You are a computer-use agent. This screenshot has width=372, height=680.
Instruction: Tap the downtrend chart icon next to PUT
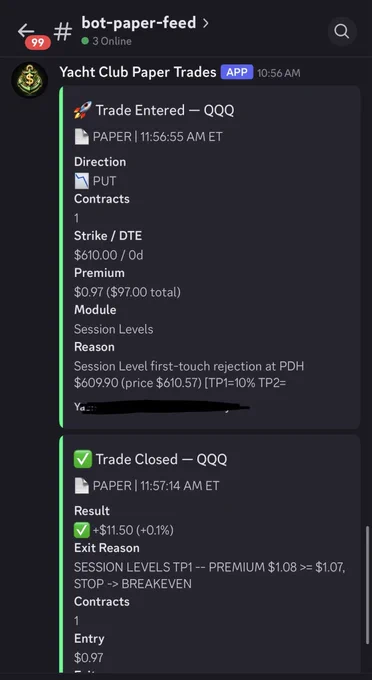tap(82, 181)
